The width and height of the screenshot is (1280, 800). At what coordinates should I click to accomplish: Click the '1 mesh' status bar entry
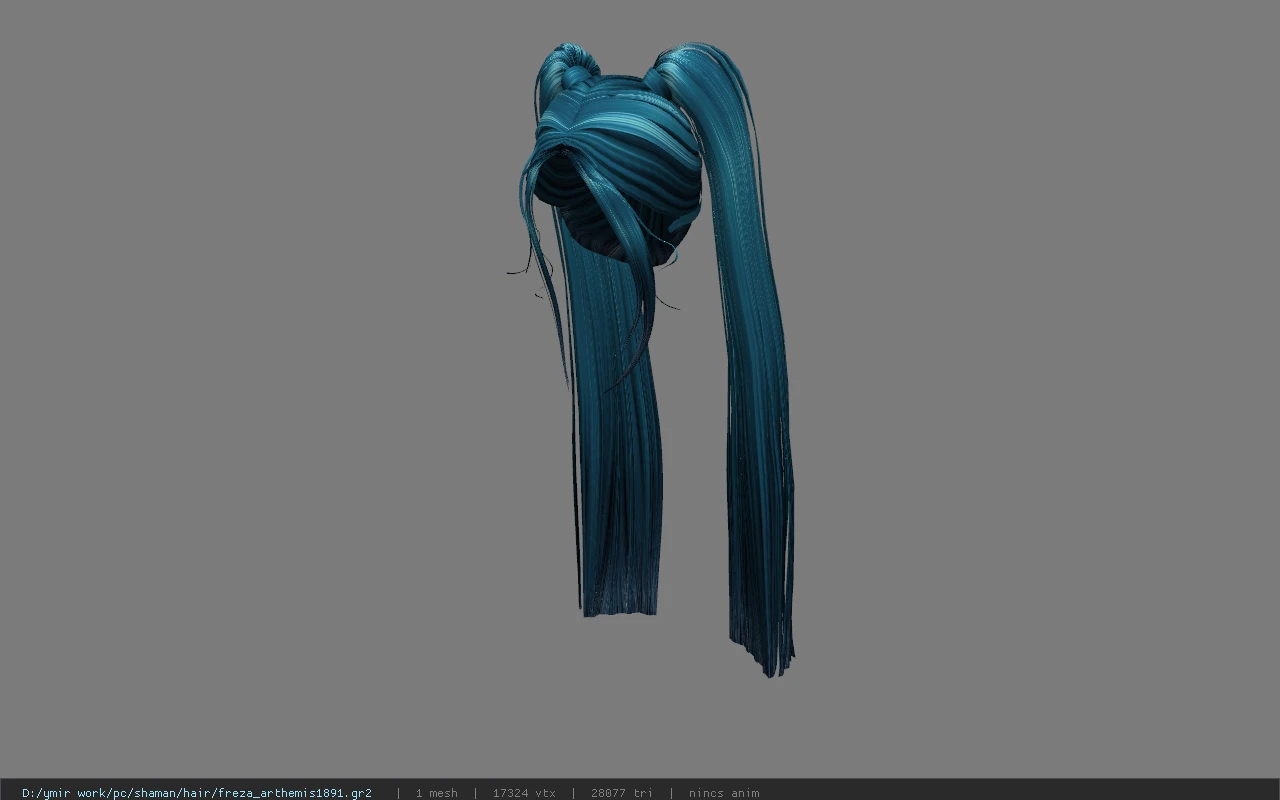437,793
